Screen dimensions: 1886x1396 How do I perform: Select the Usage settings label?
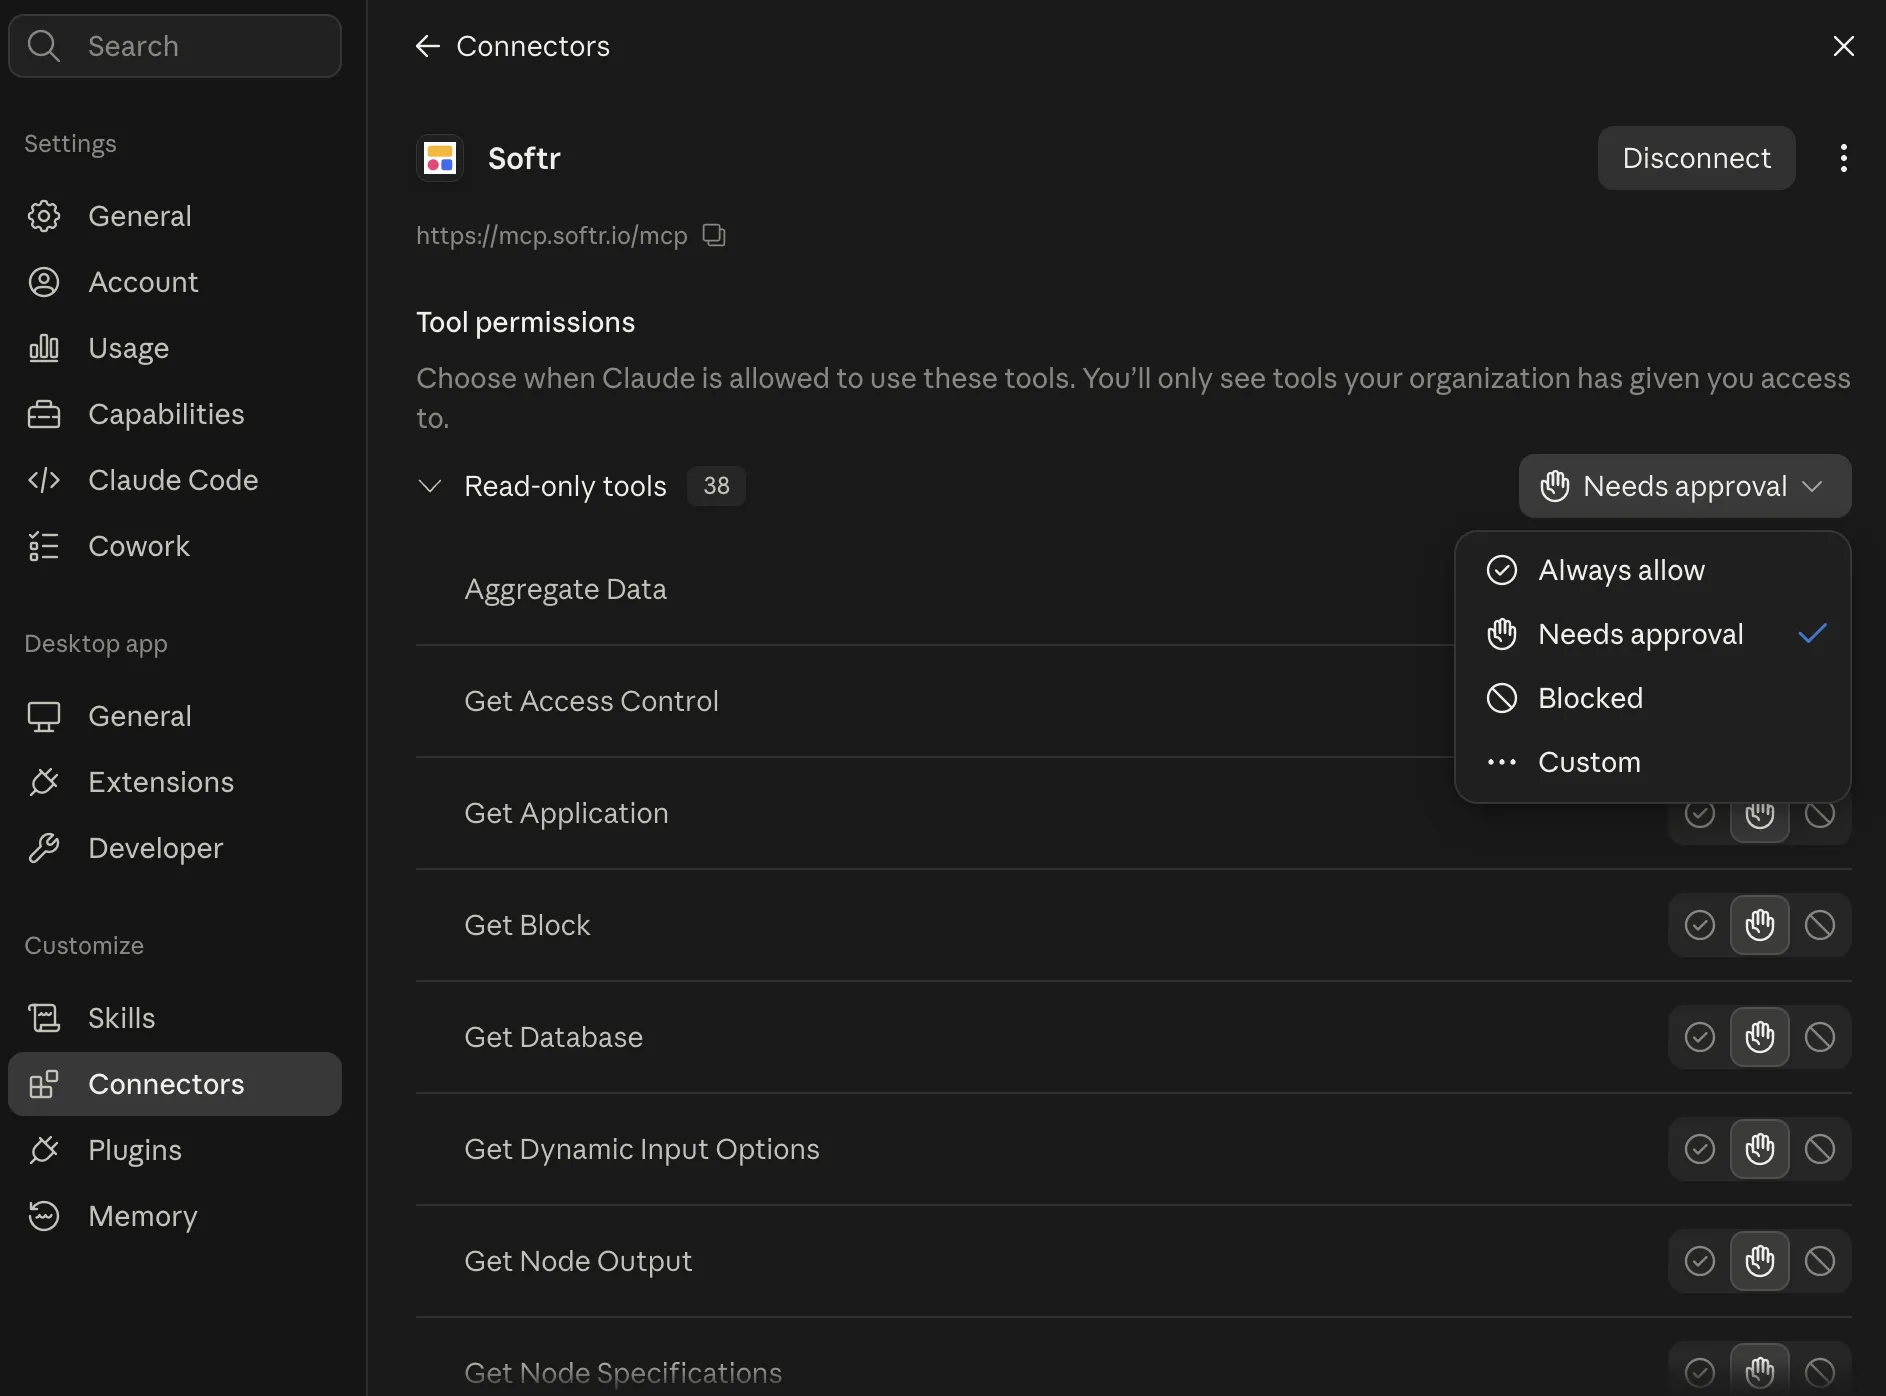(128, 348)
